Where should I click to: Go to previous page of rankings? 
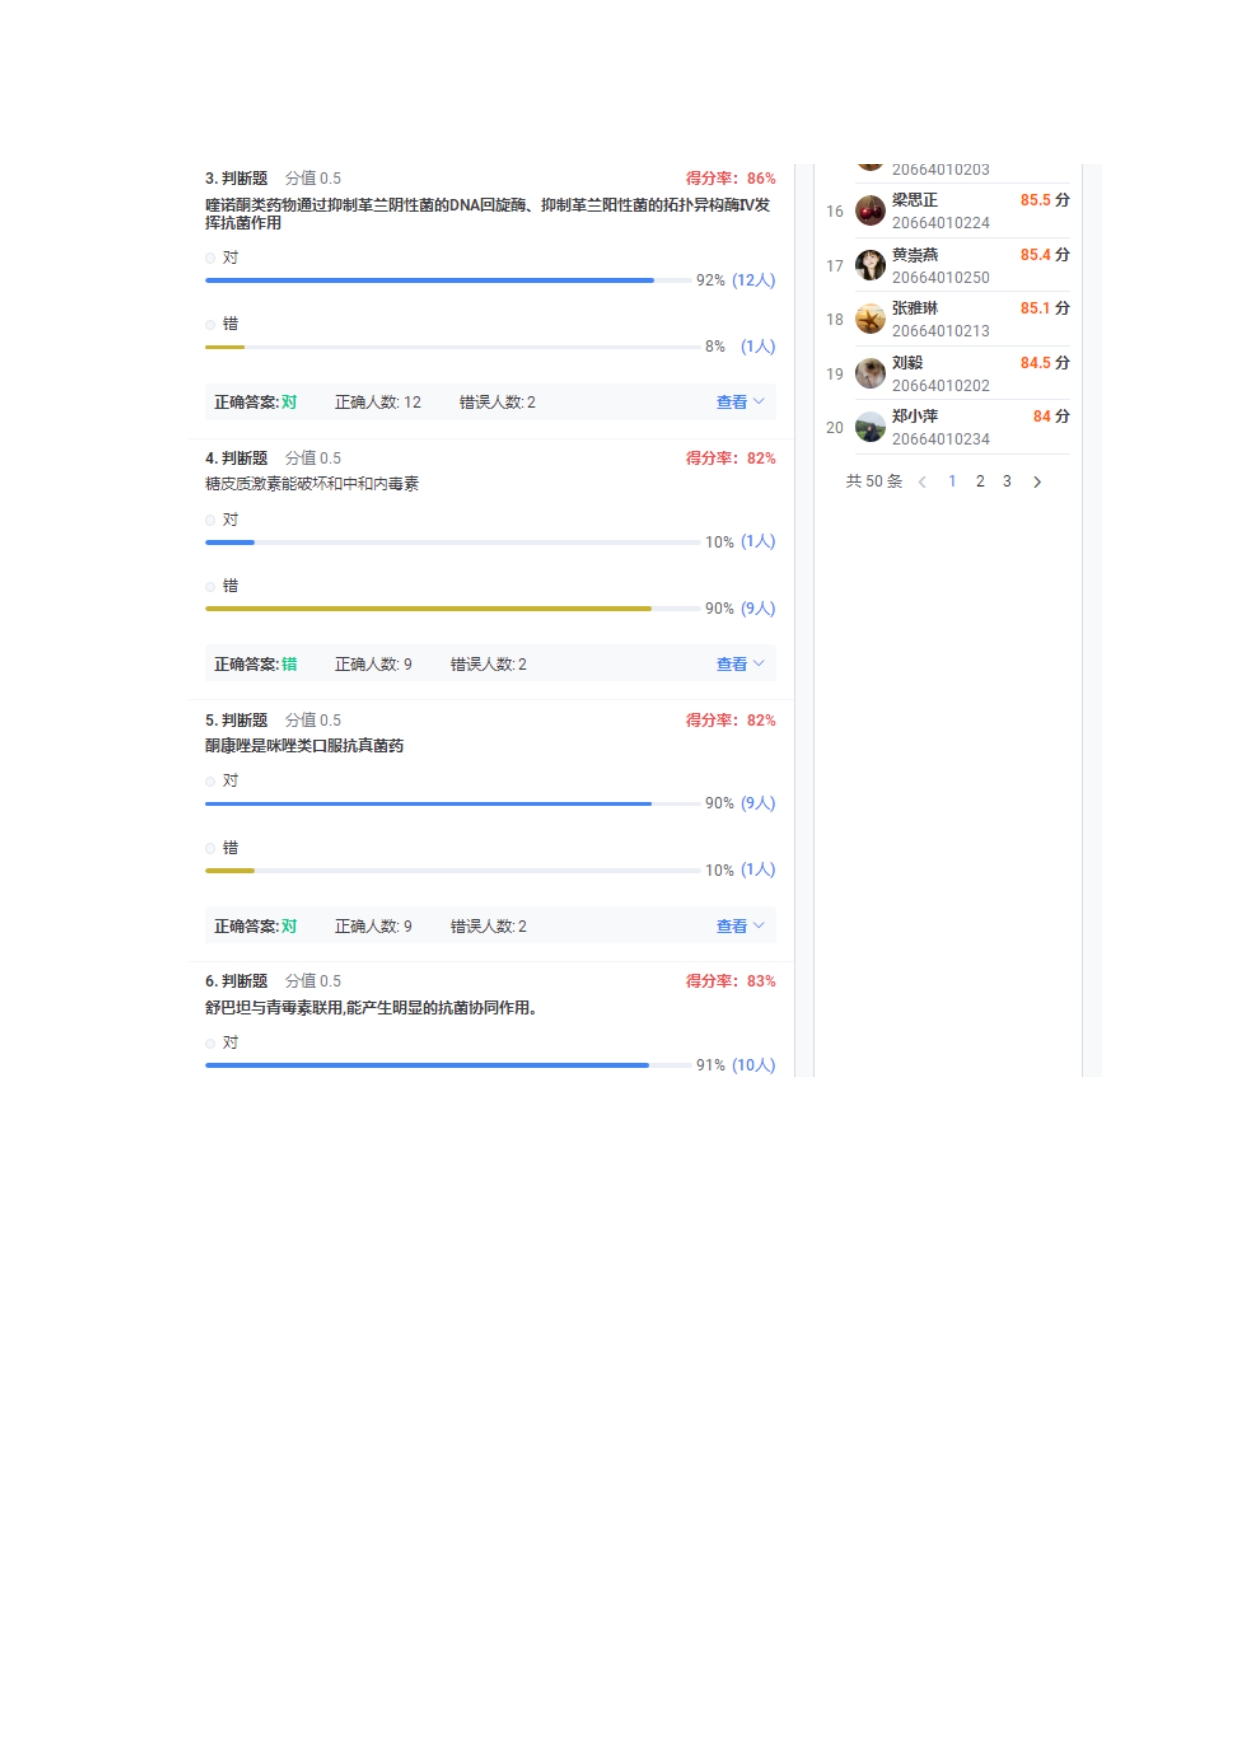(922, 482)
